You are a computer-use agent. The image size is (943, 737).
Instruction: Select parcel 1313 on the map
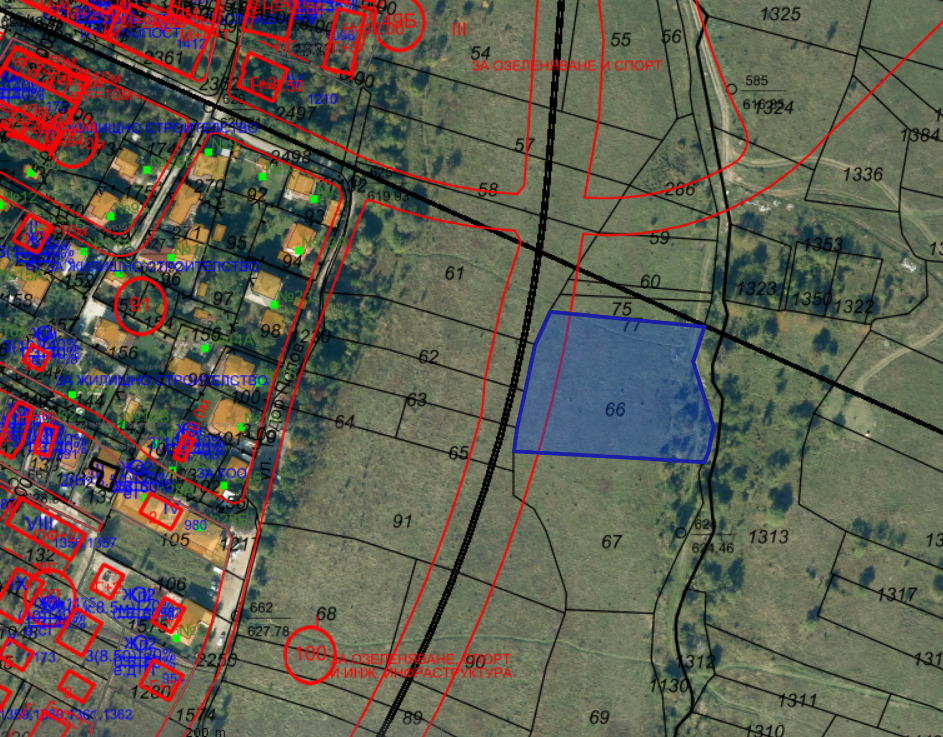click(x=768, y=536)
